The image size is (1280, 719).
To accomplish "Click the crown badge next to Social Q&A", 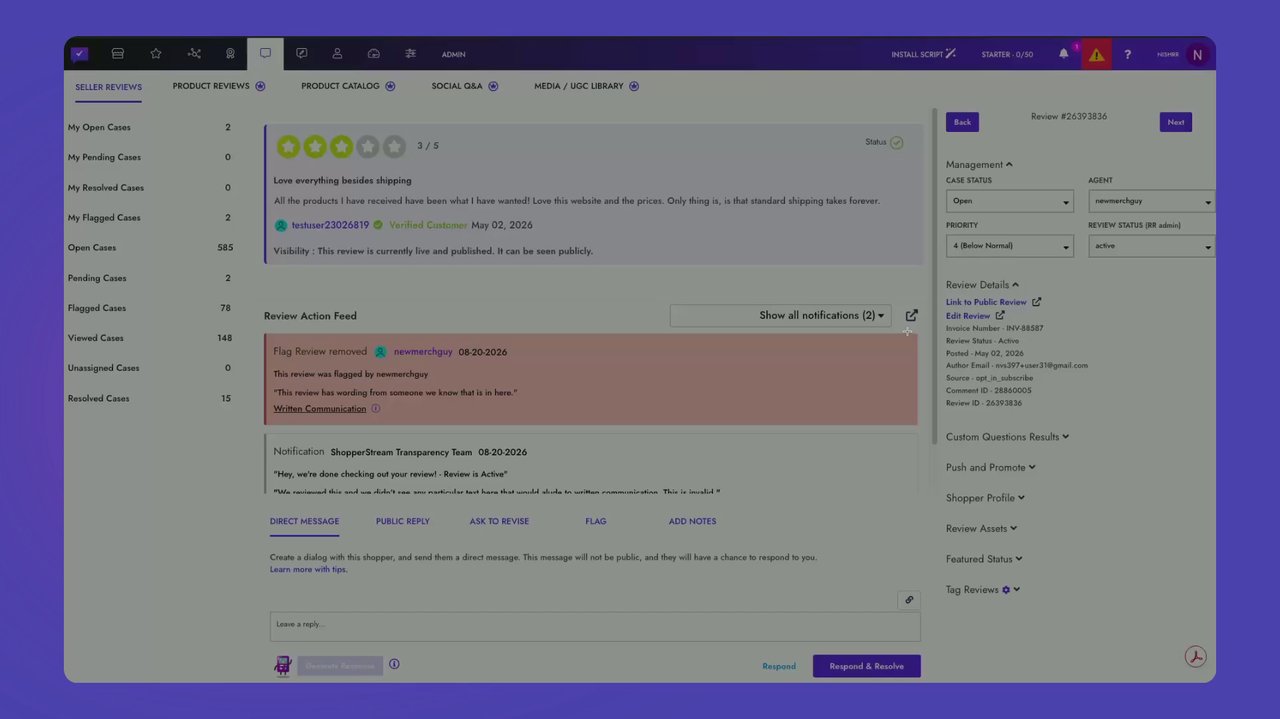I will point(493,86).
